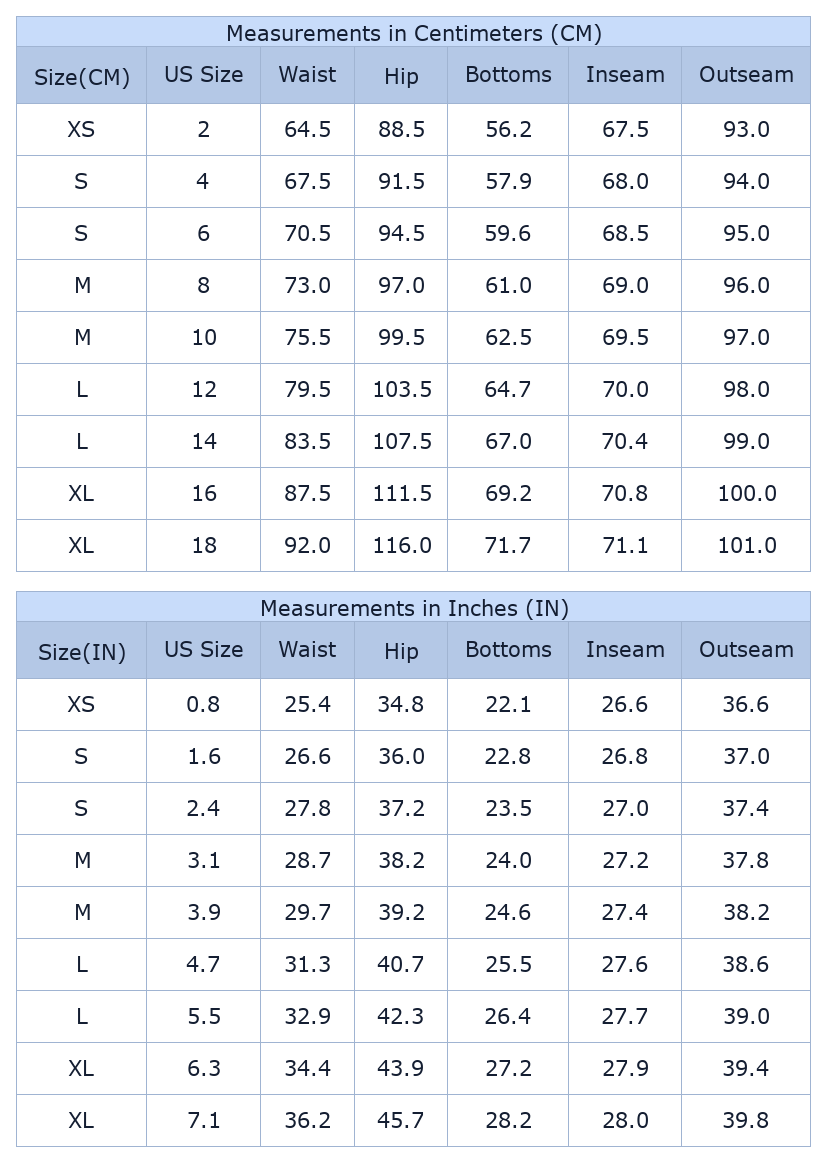Select the Size(IN) column header
Viewport: 826px width, 1172px height.
coord(82,652)
